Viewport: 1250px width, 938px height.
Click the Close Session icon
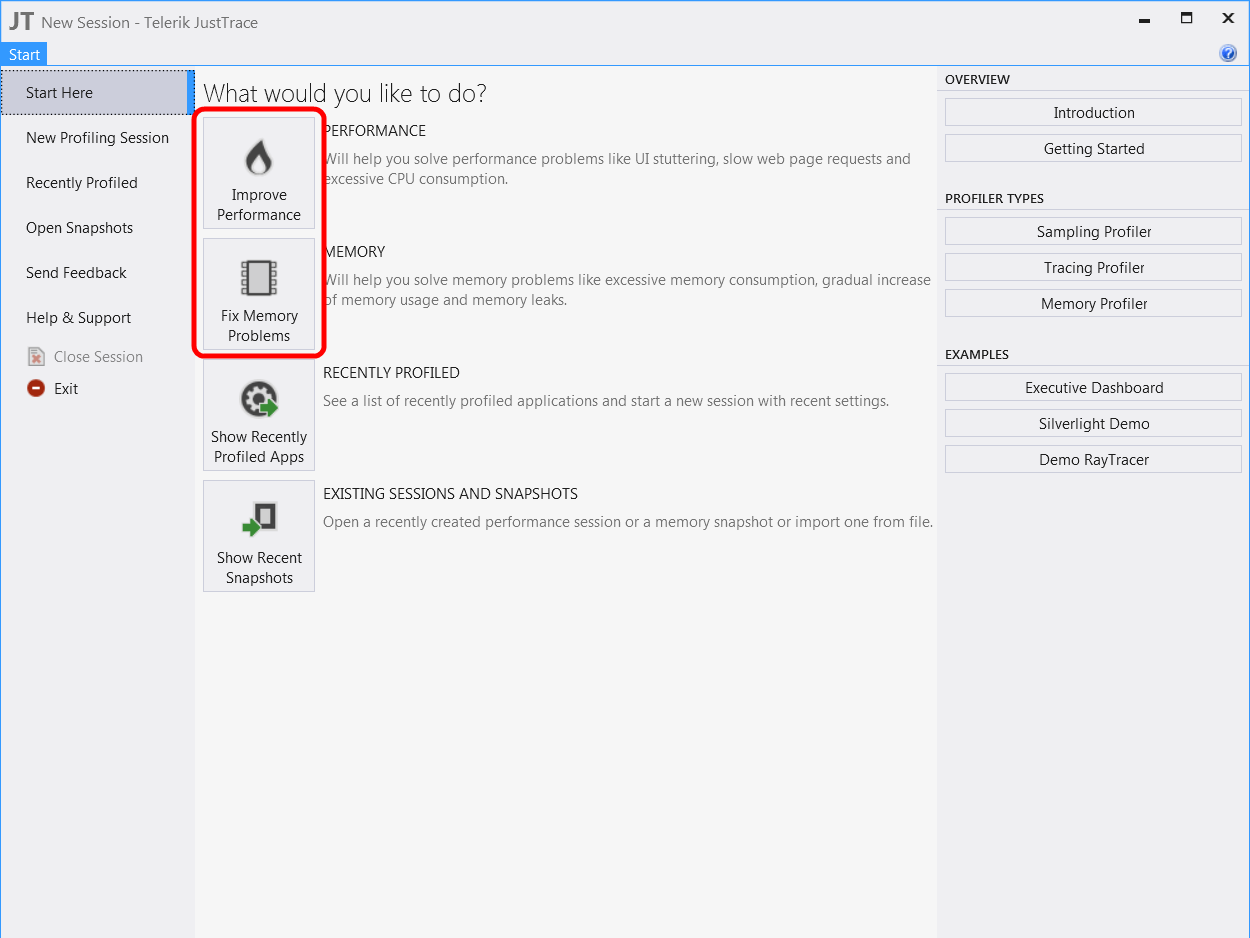[36, 357]
